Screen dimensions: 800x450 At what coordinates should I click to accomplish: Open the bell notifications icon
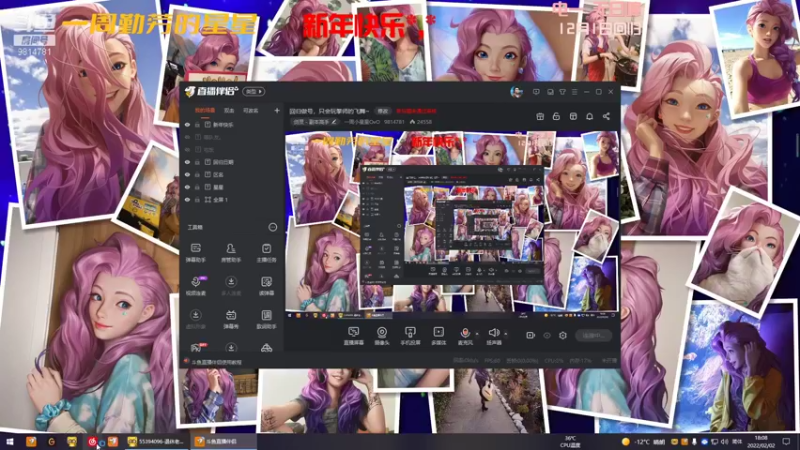click(x=589, y=116)
